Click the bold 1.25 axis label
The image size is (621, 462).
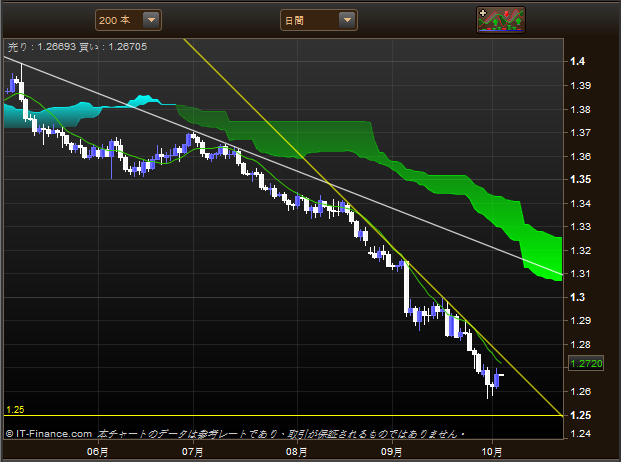click(580, 415)
